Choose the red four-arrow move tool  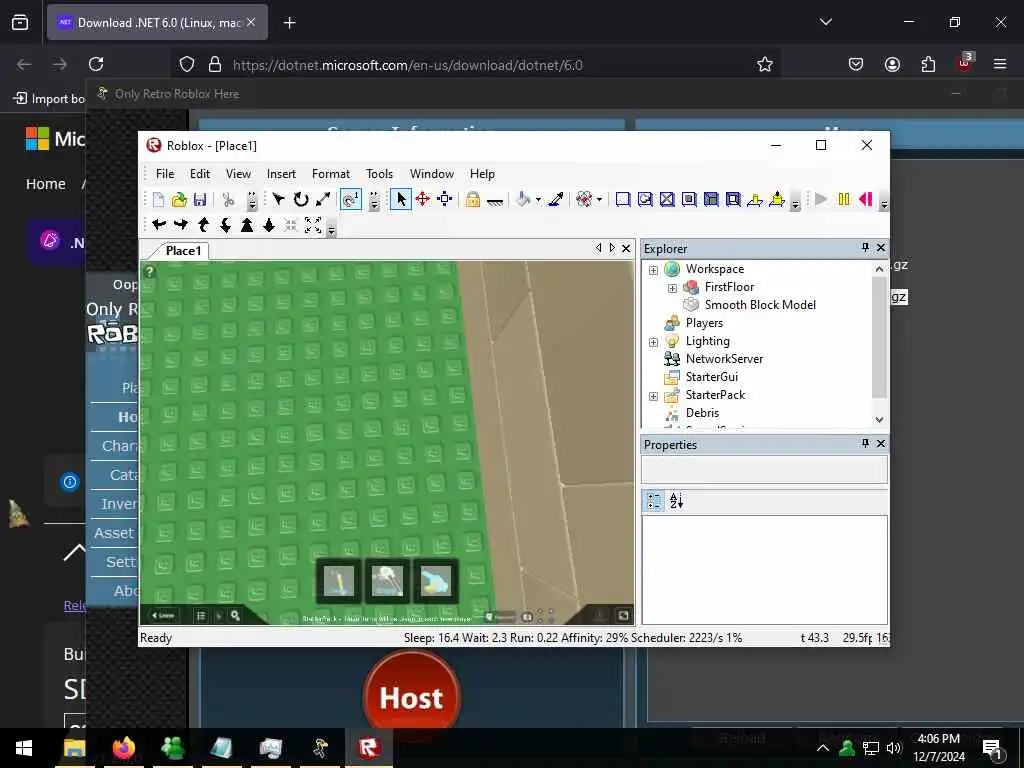[423, 200]
